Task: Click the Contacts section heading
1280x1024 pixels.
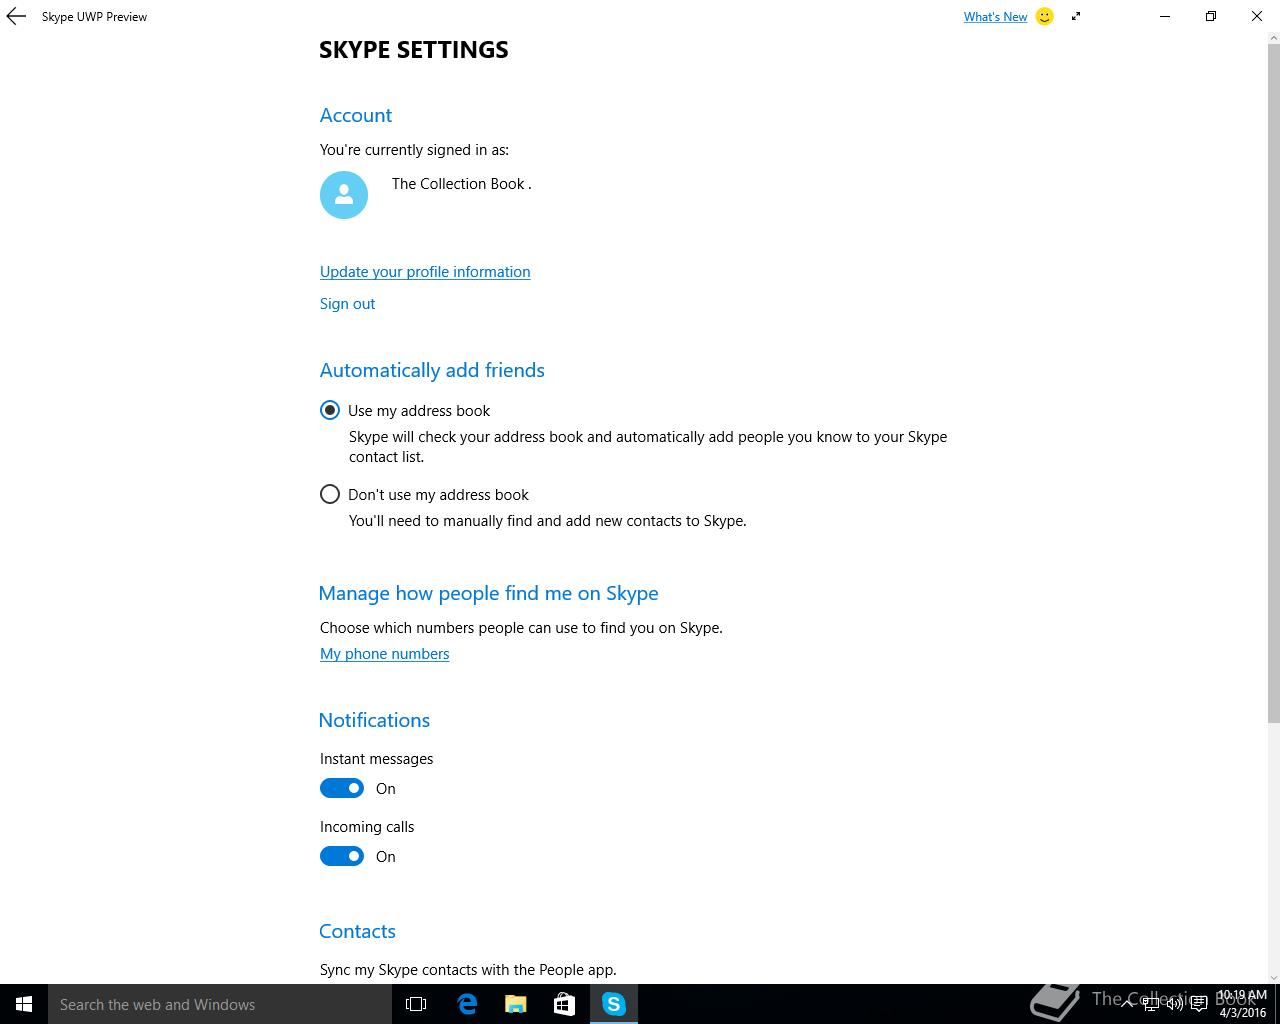Action: pyautogui.click(x=357, y=931)
